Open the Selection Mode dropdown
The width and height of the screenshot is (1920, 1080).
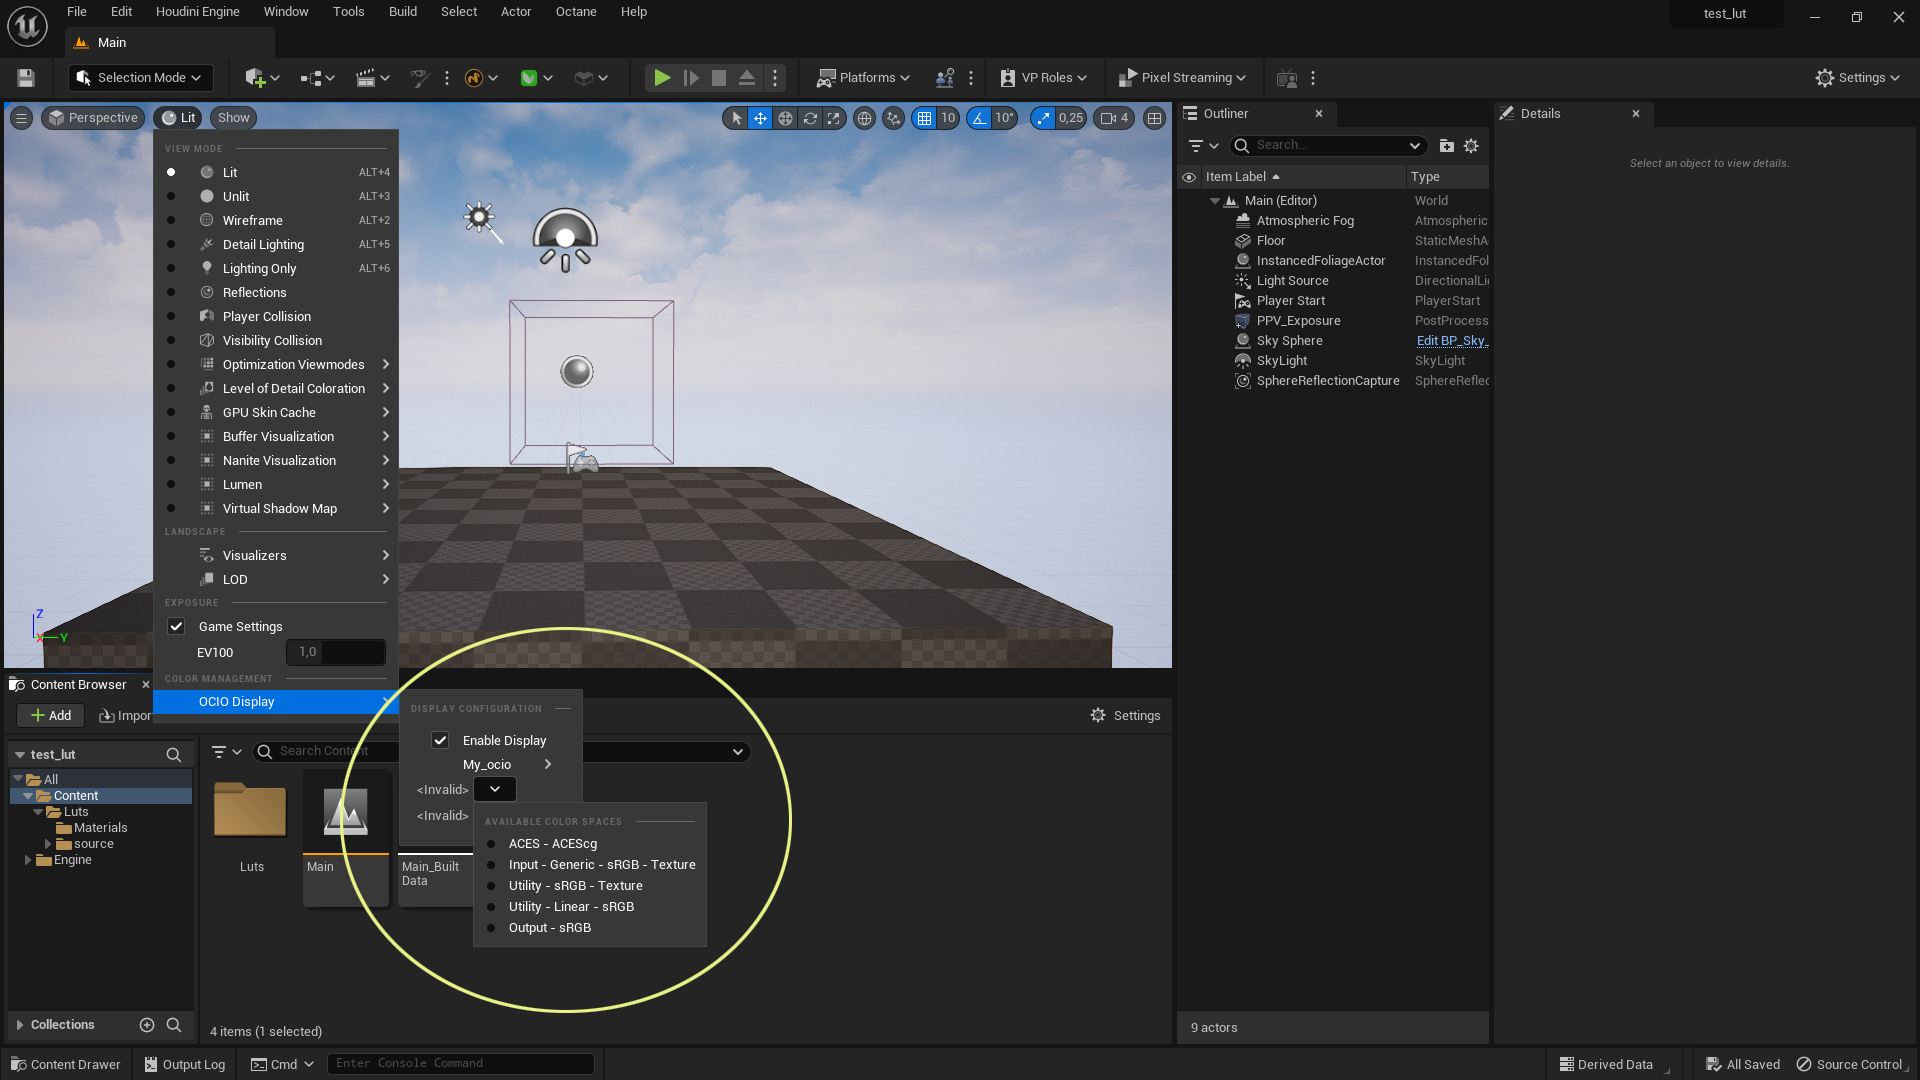point(139,78)
